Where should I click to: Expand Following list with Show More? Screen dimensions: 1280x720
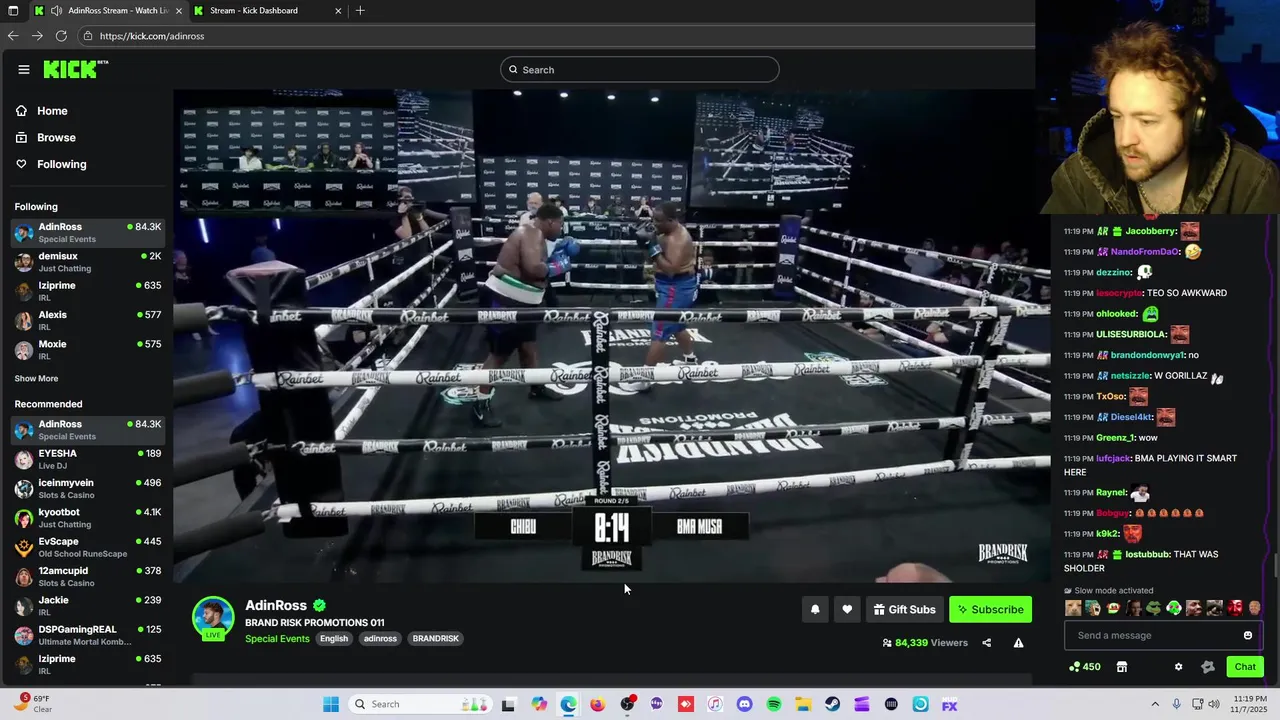click(x=36, y=379)
